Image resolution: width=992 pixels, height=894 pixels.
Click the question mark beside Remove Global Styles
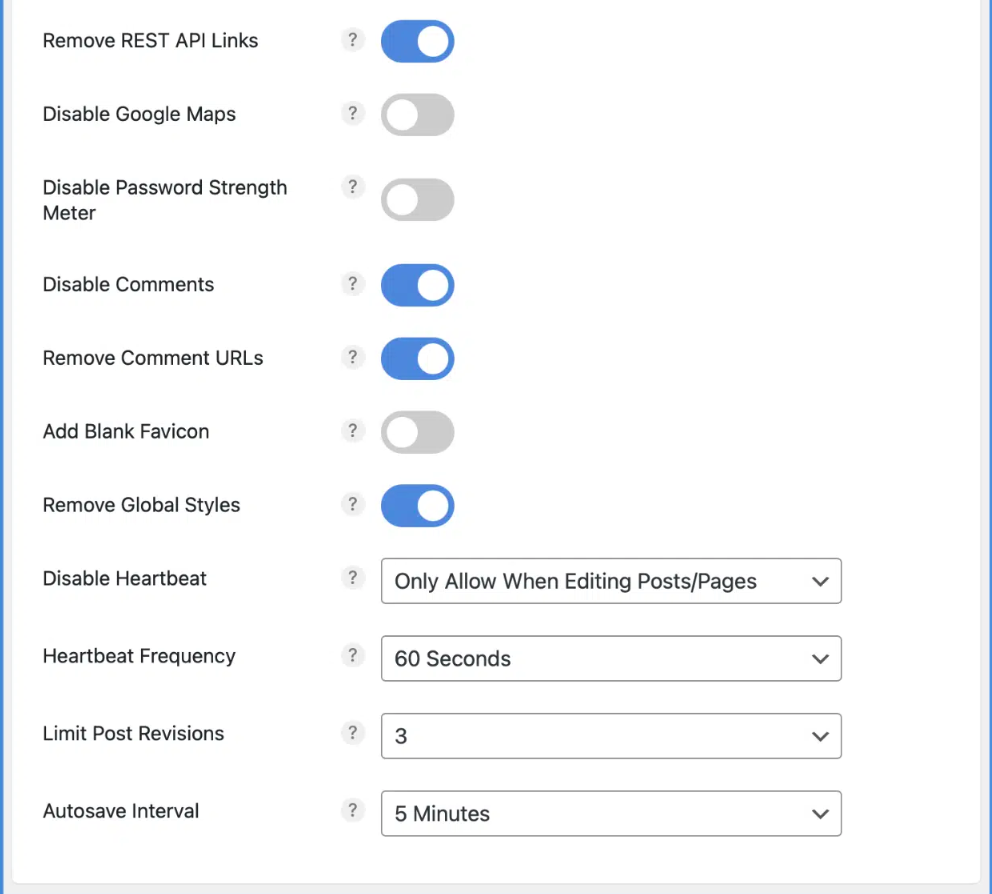click(x=352, y=504)
